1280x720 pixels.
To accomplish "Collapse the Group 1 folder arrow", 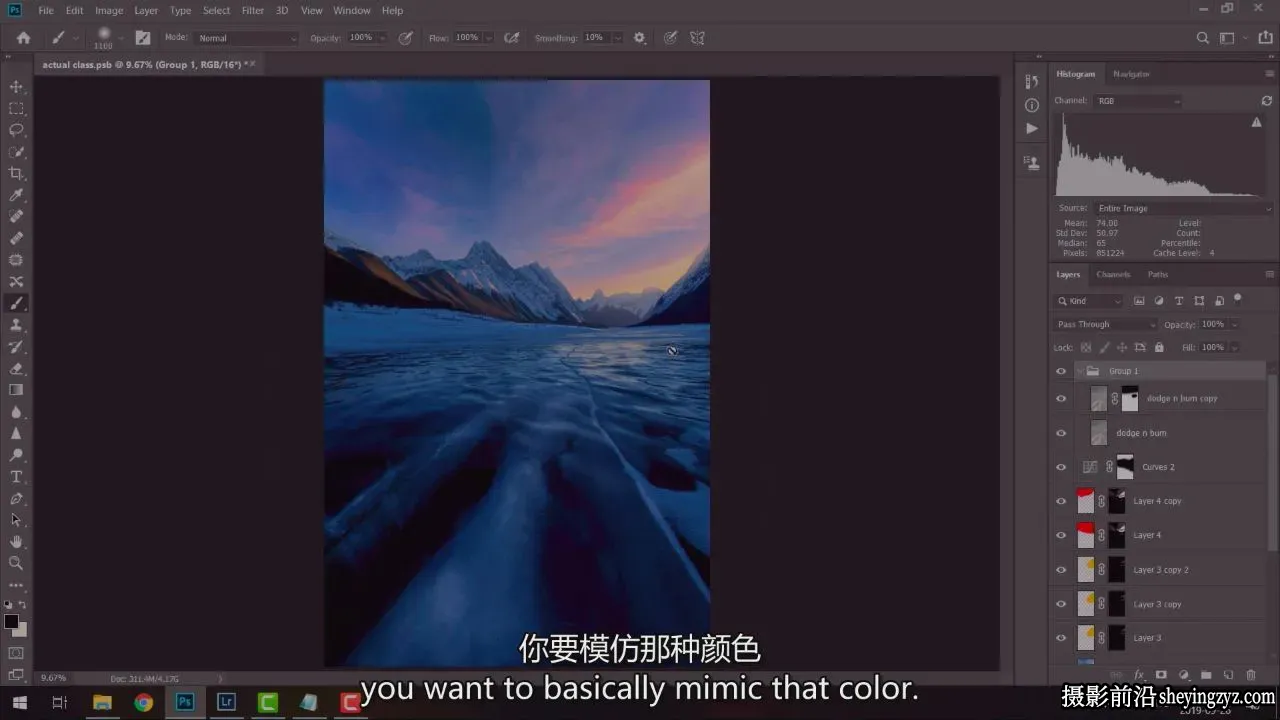I will pos(1079,371).
